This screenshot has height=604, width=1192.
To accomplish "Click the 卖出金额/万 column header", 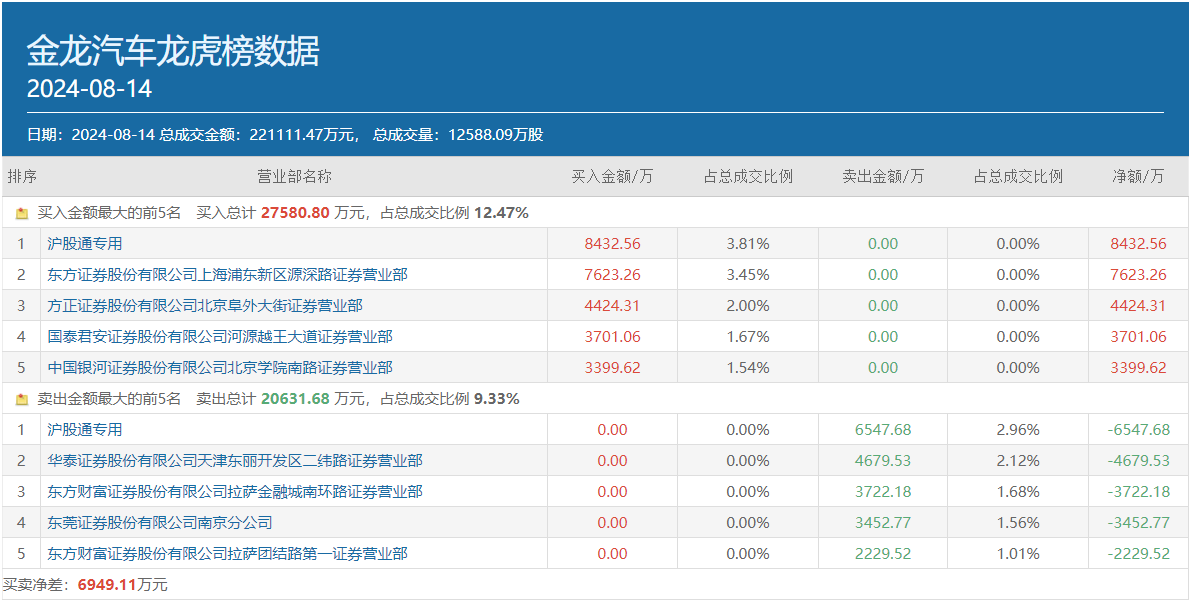I will [x=883, y=177].
